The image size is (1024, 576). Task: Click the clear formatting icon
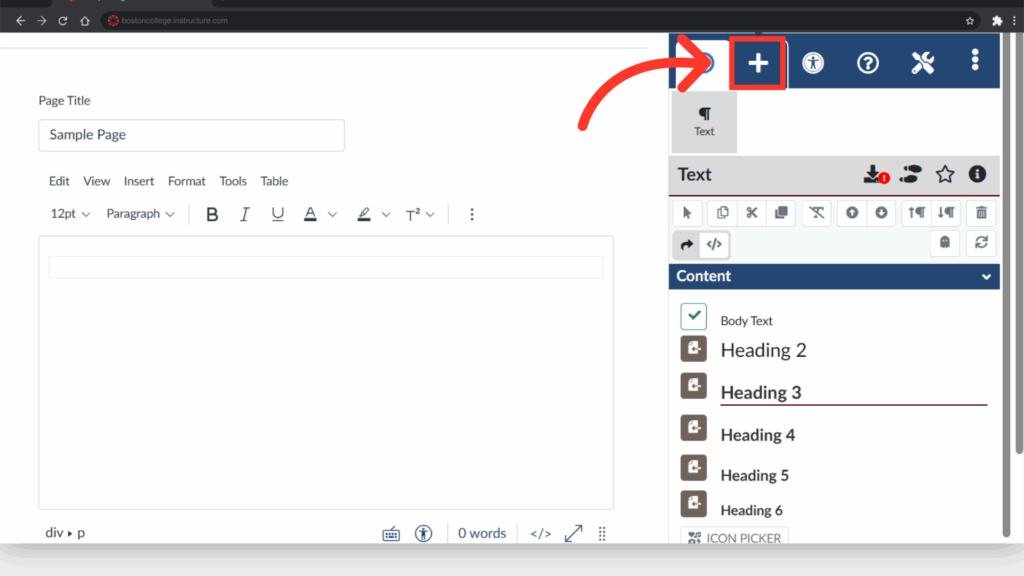[x=816, y=213]
